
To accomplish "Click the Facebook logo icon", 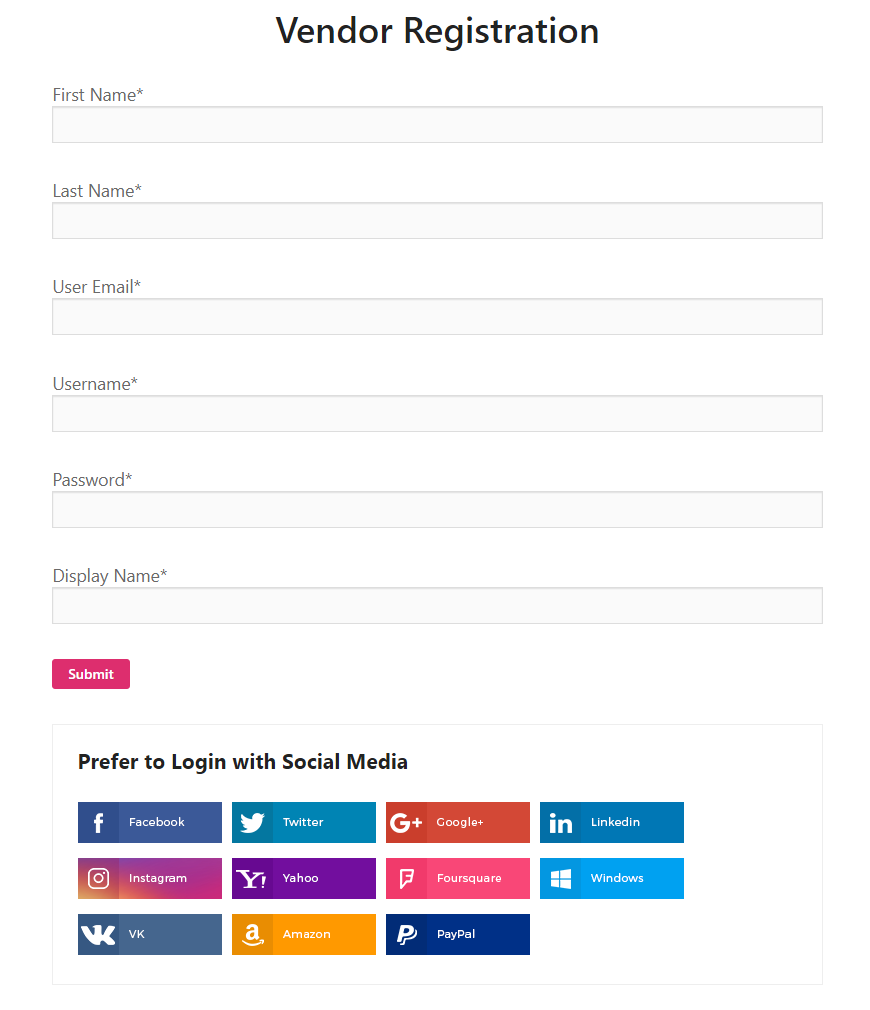I will pos(98,823).
